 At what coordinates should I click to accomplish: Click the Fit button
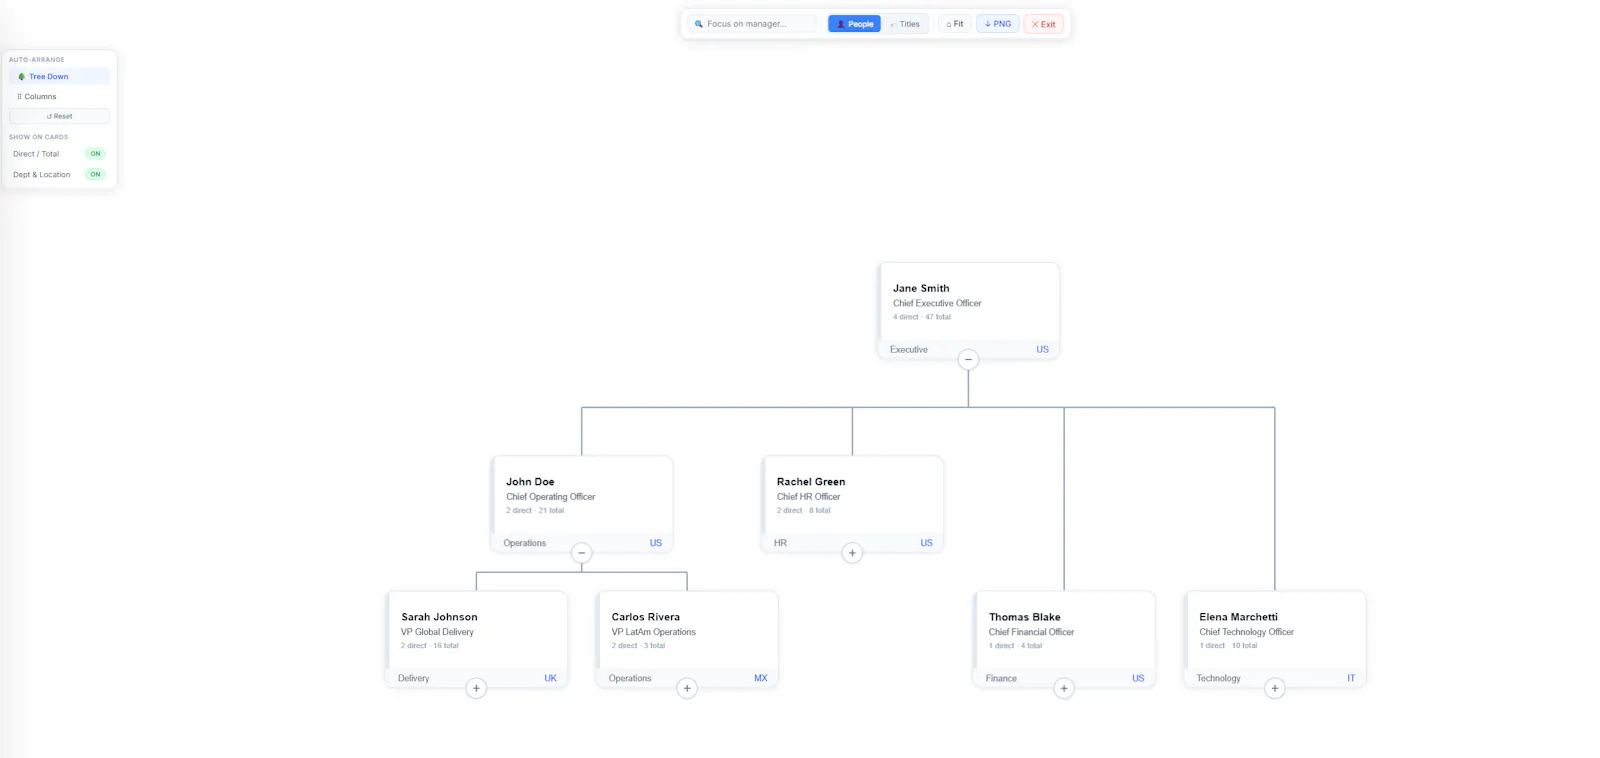click(955, 24)
